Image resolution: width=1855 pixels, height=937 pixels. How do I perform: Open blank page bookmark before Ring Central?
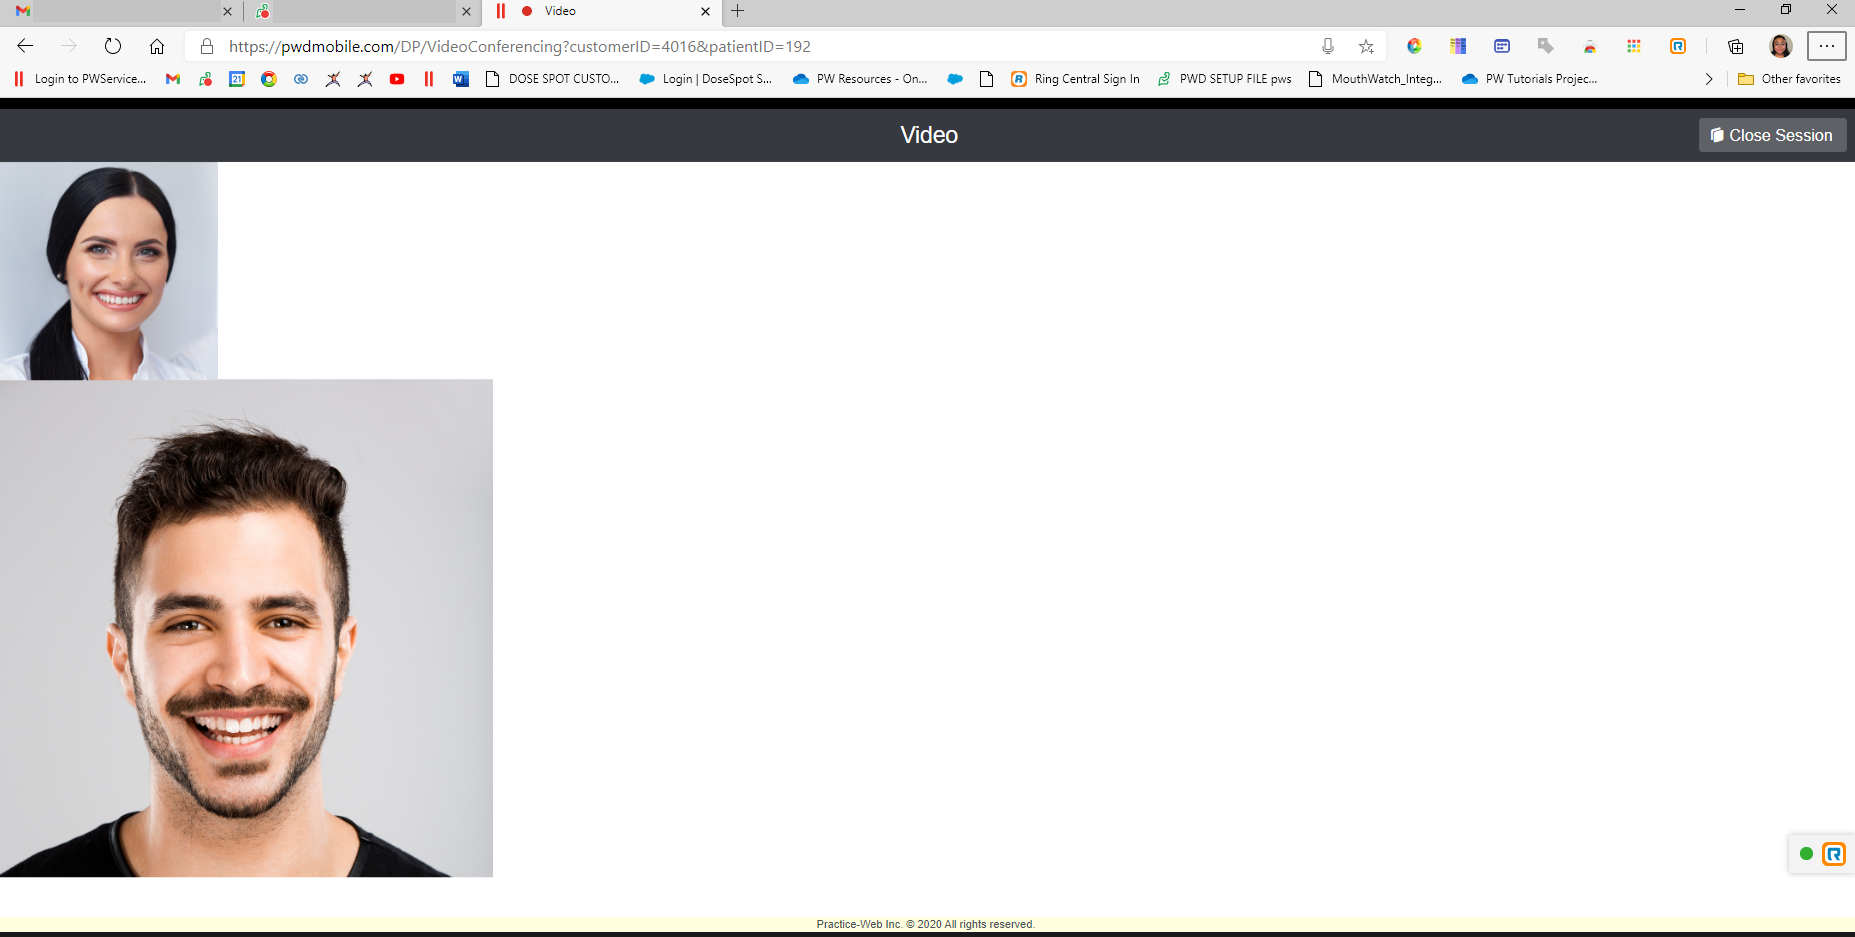(987, 79)
